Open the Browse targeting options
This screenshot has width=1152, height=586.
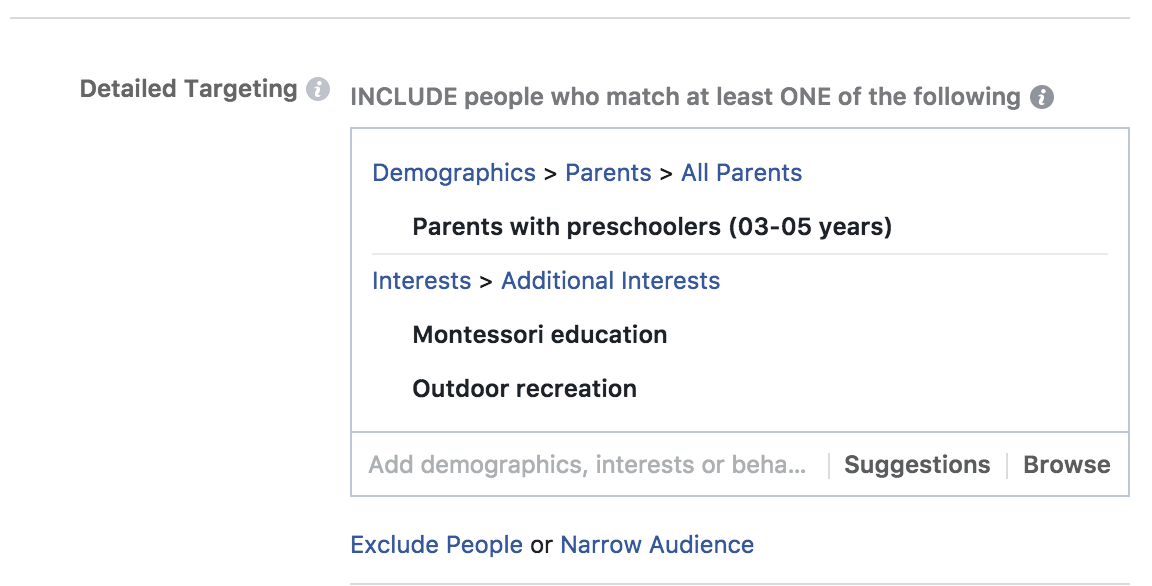pyautogui.click(x=1066, y=465)
